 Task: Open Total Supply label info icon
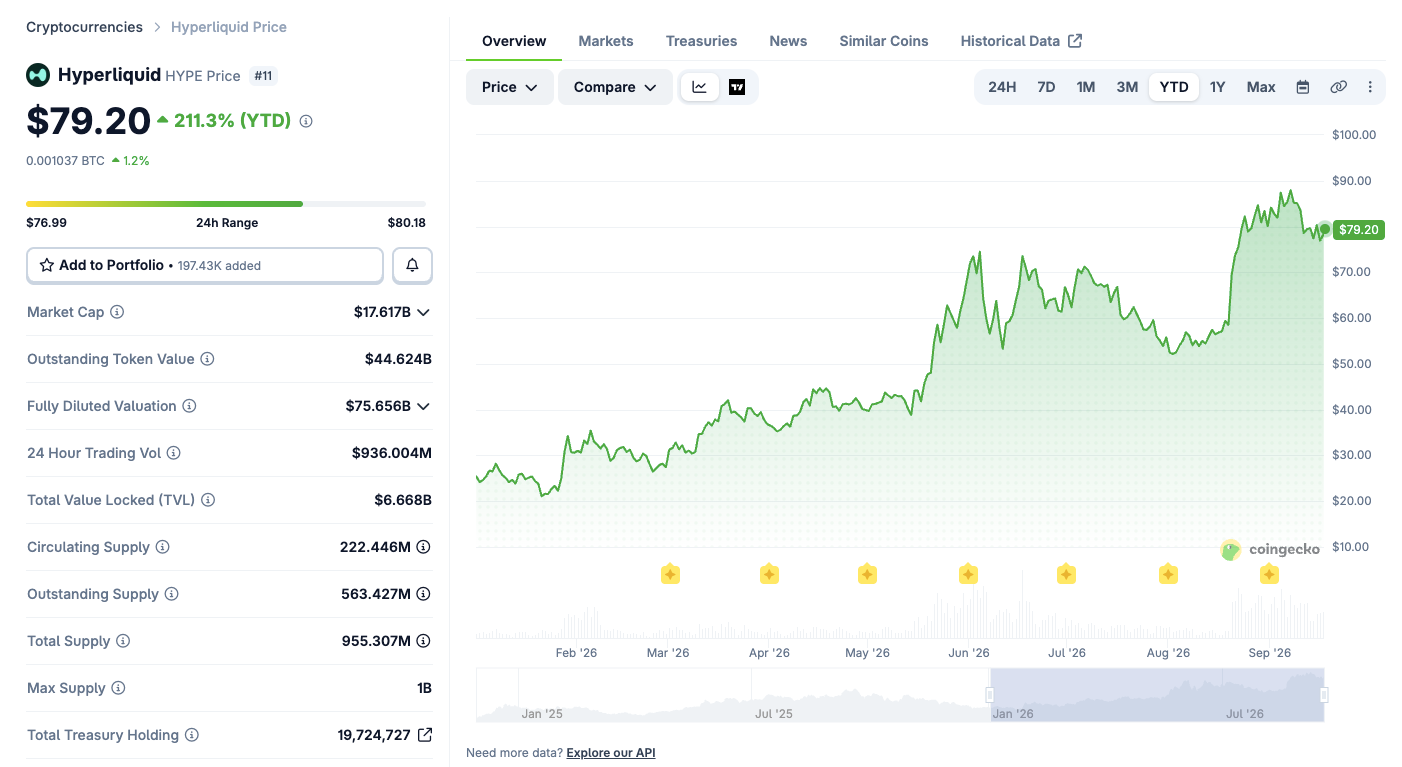122,641
